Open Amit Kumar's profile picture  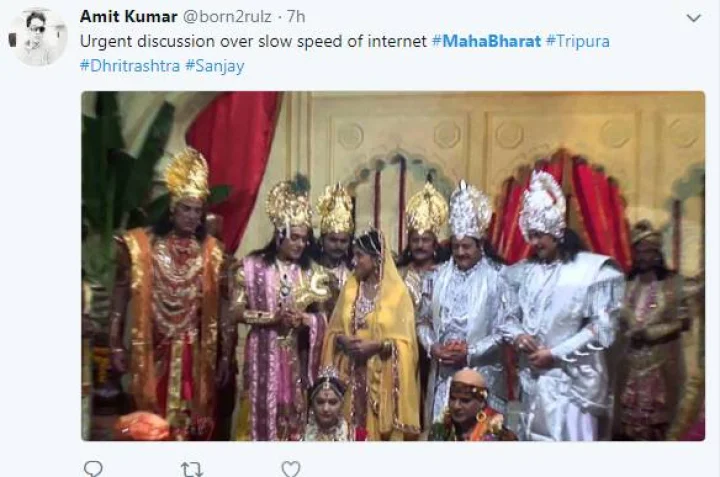point(39,37)
